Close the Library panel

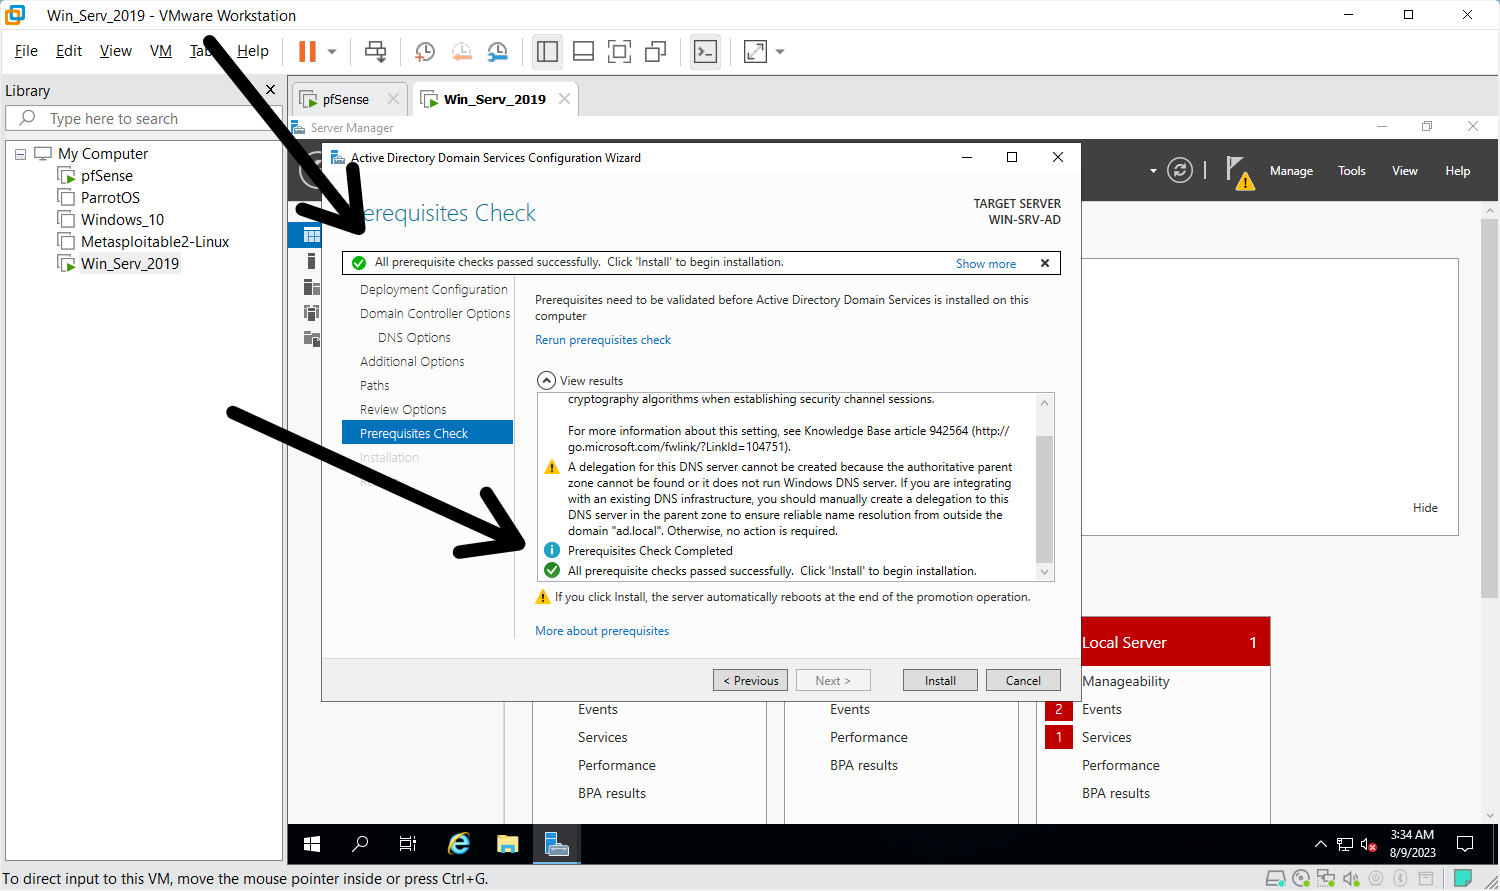[x=270, y=90]
